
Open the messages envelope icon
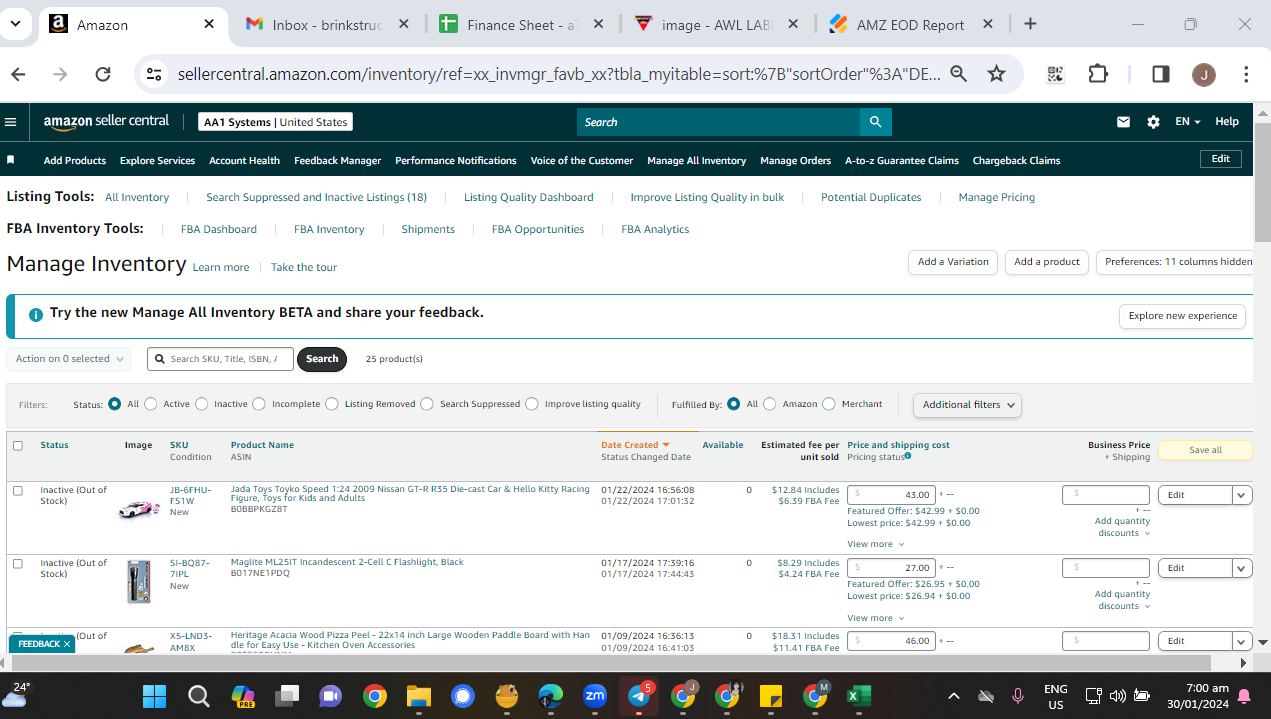(1123, 122)
